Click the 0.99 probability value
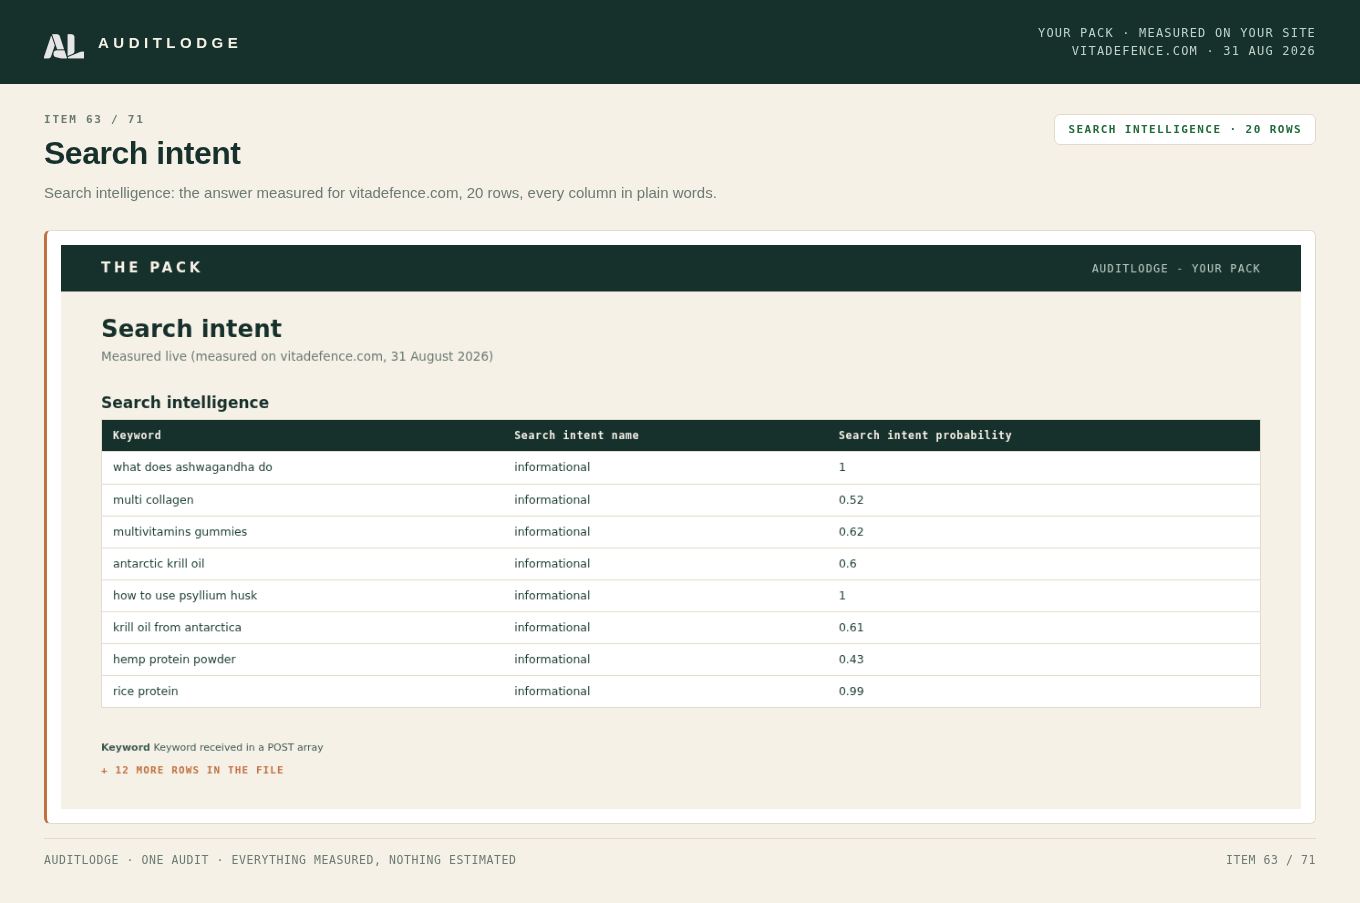1360x903 pixels. 851,692
